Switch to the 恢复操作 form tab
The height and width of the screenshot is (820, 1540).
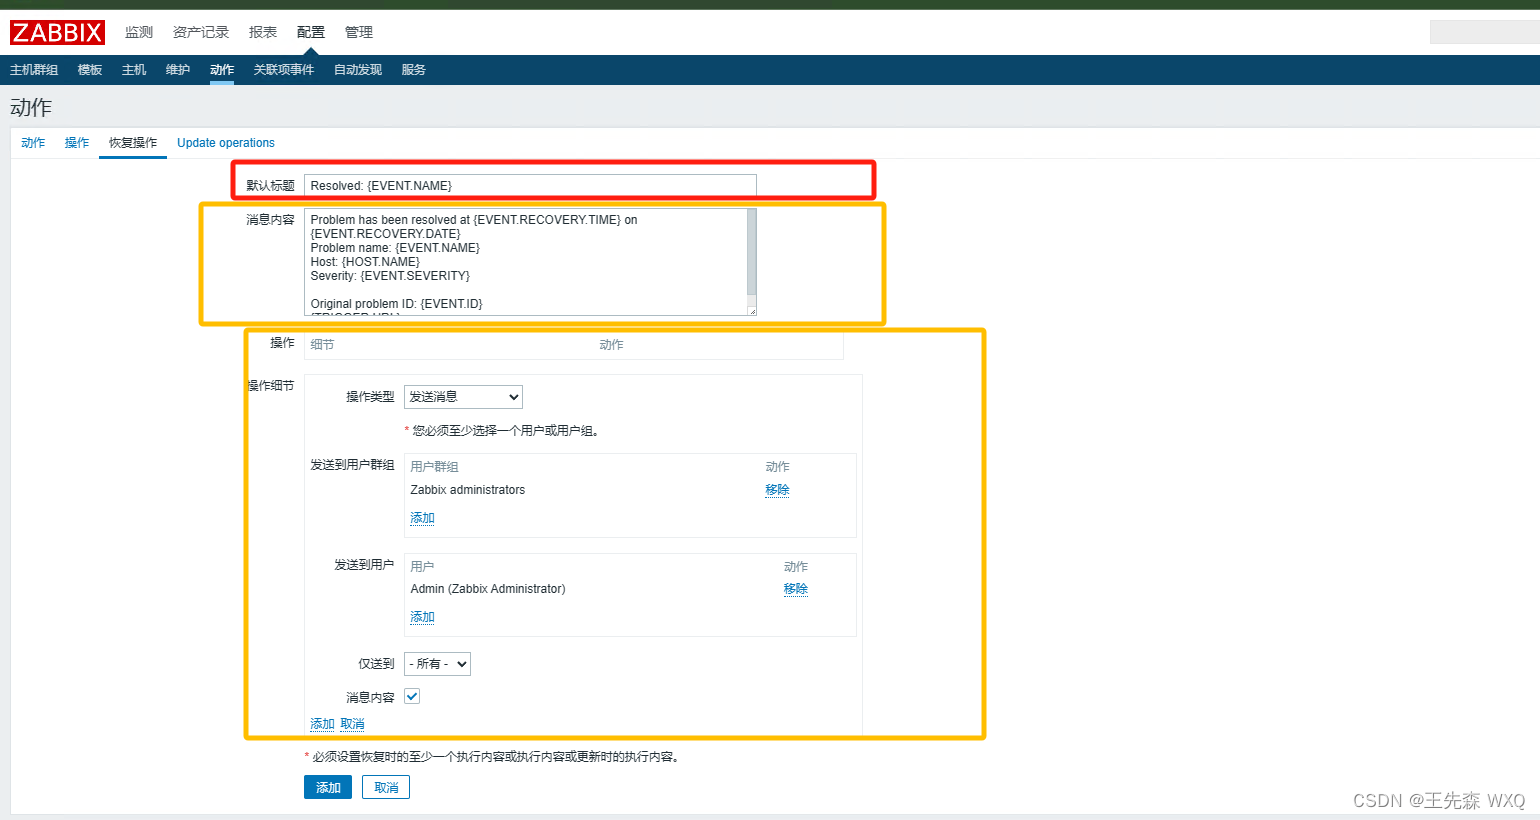pos(133,143)
